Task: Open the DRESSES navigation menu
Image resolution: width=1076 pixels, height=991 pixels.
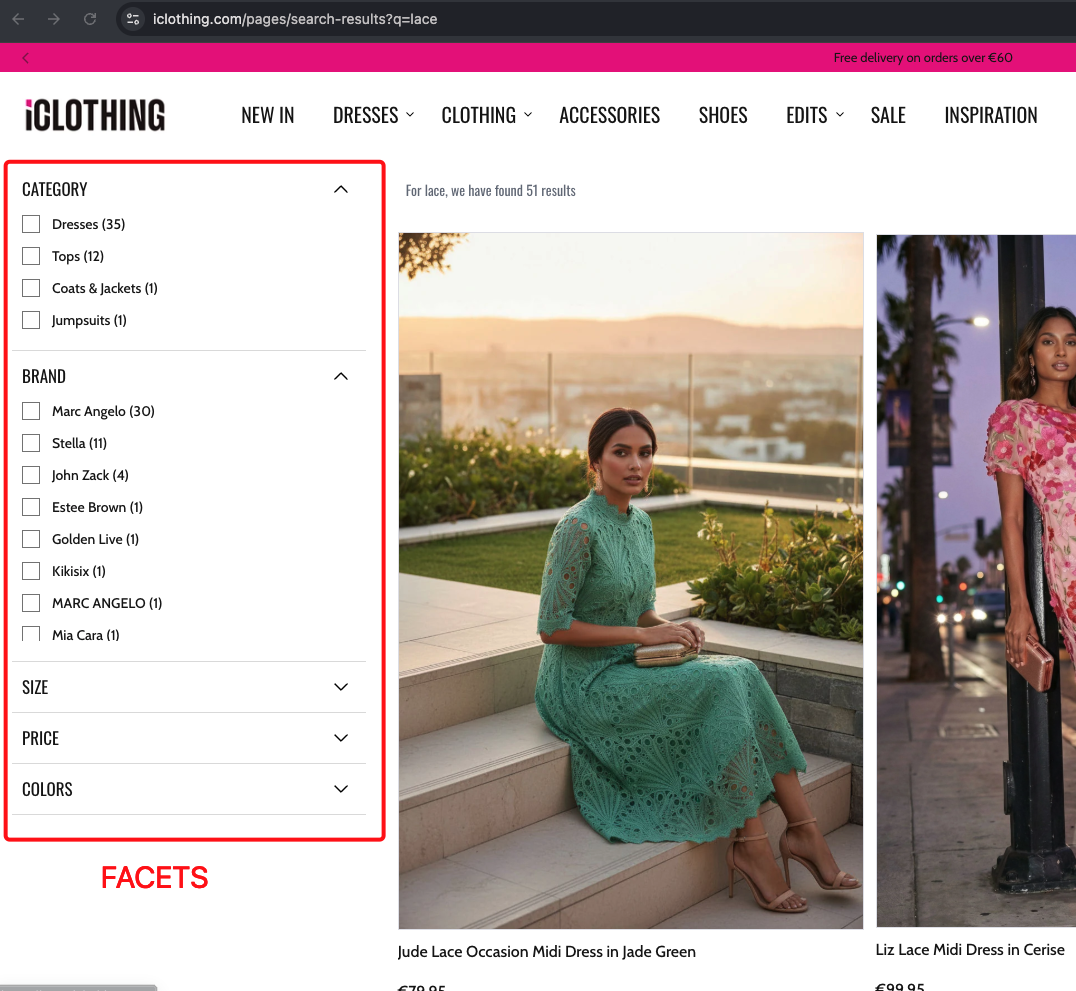Action: coord(366,115)
